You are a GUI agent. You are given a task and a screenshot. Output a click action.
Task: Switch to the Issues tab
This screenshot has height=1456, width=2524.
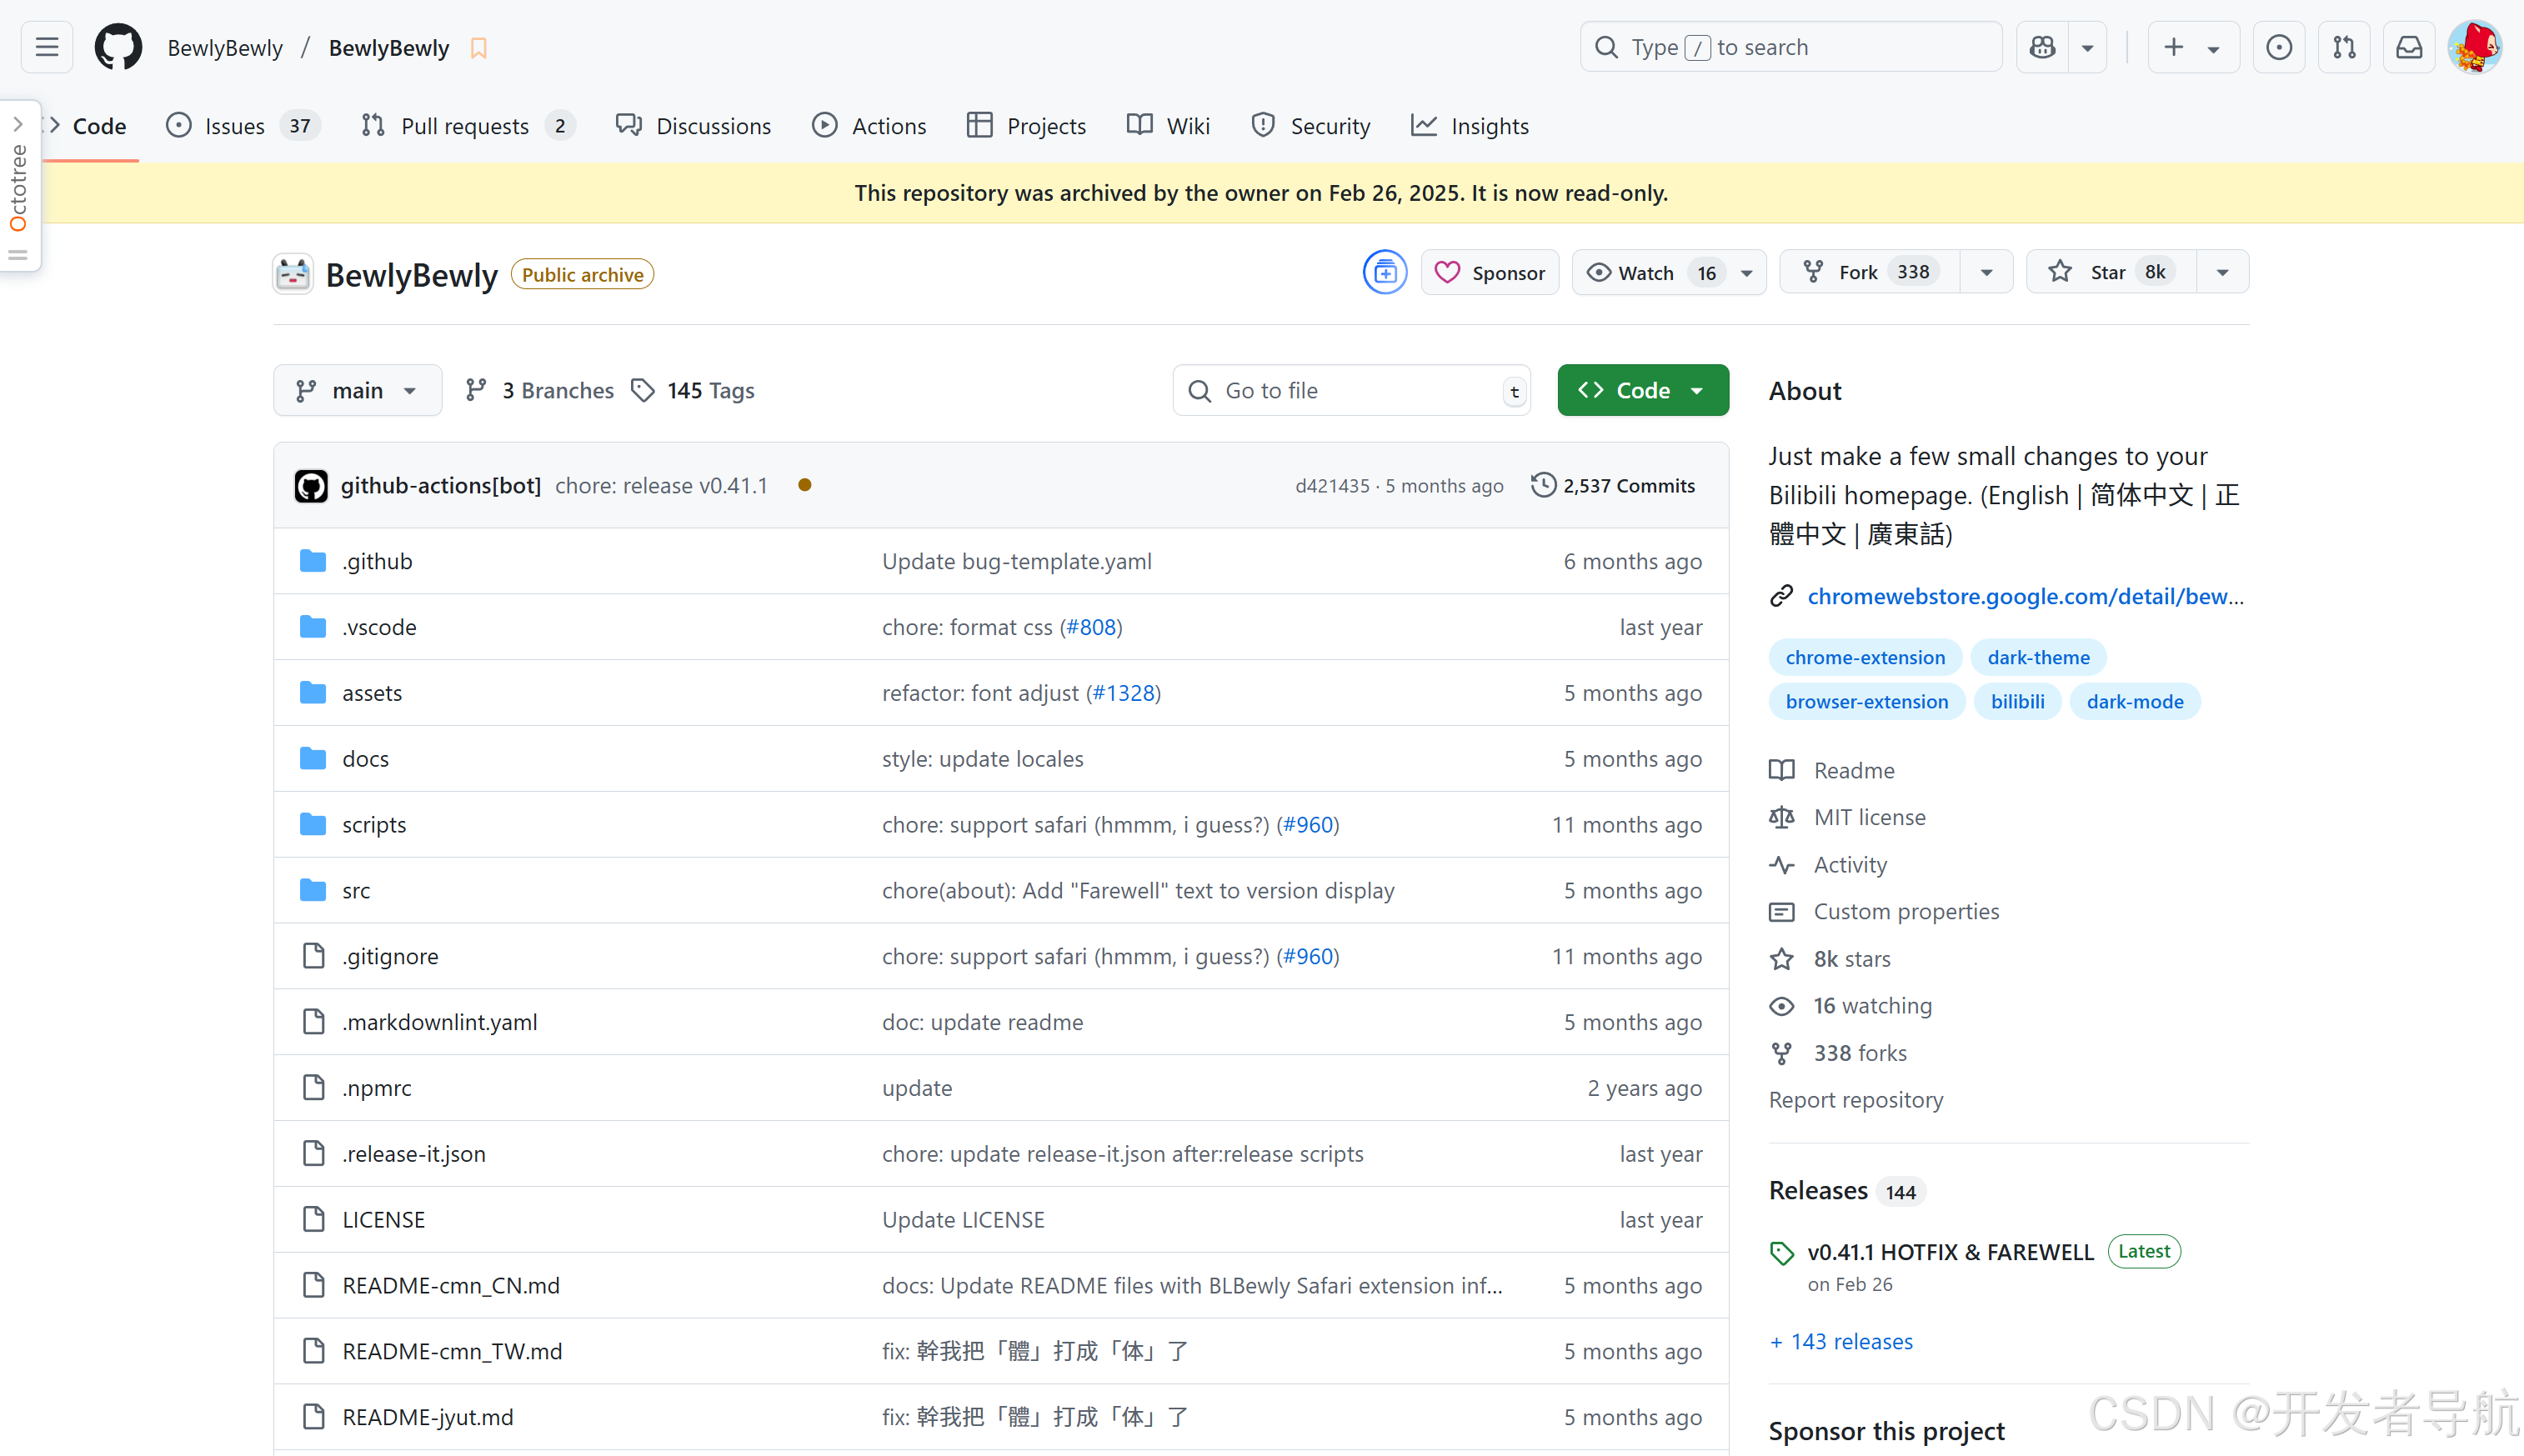[235, 126]
